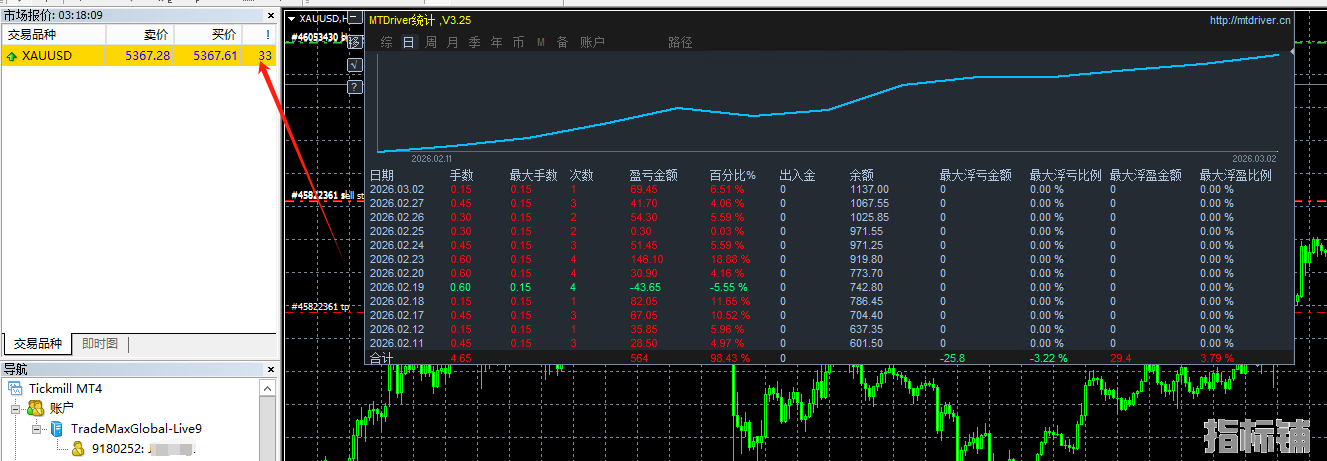Click the TradeMaxGlobal-Live9 server icon
The height and width of the screenshot is (461, 1327).
pyautogui.click(x=57, y=428)
